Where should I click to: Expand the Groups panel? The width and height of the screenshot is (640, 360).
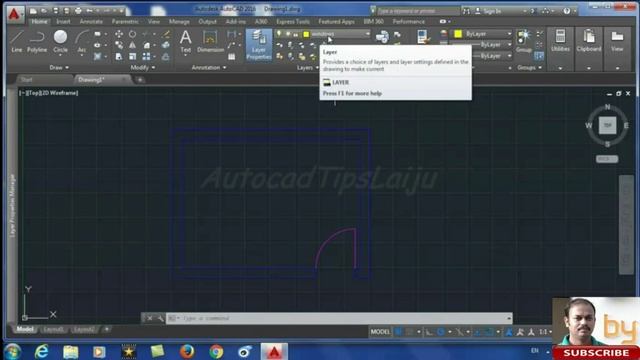click(529, 67)
